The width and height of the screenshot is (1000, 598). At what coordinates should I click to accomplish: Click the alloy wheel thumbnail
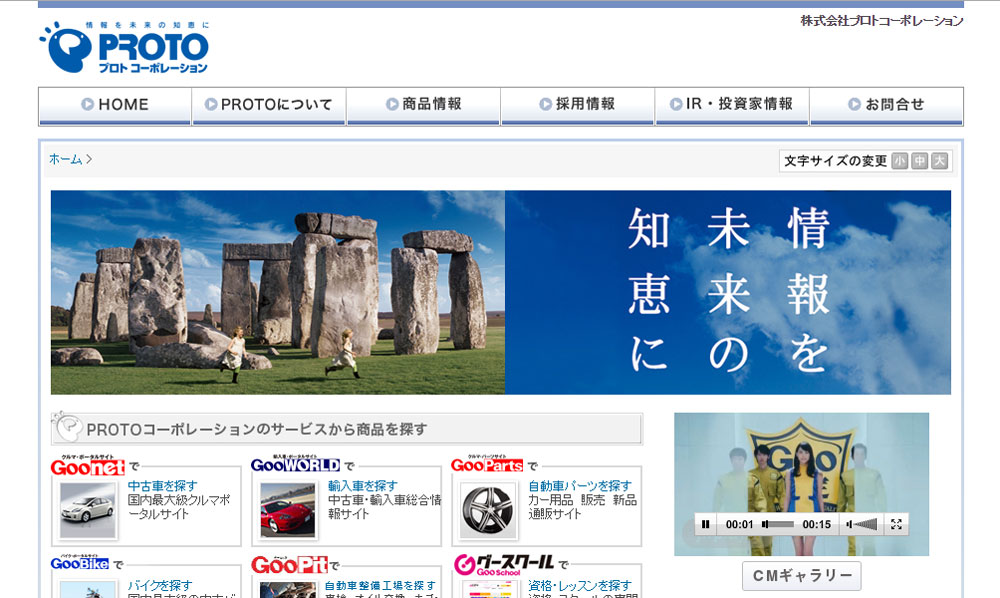pyautogui.click(x=489, y=510)
